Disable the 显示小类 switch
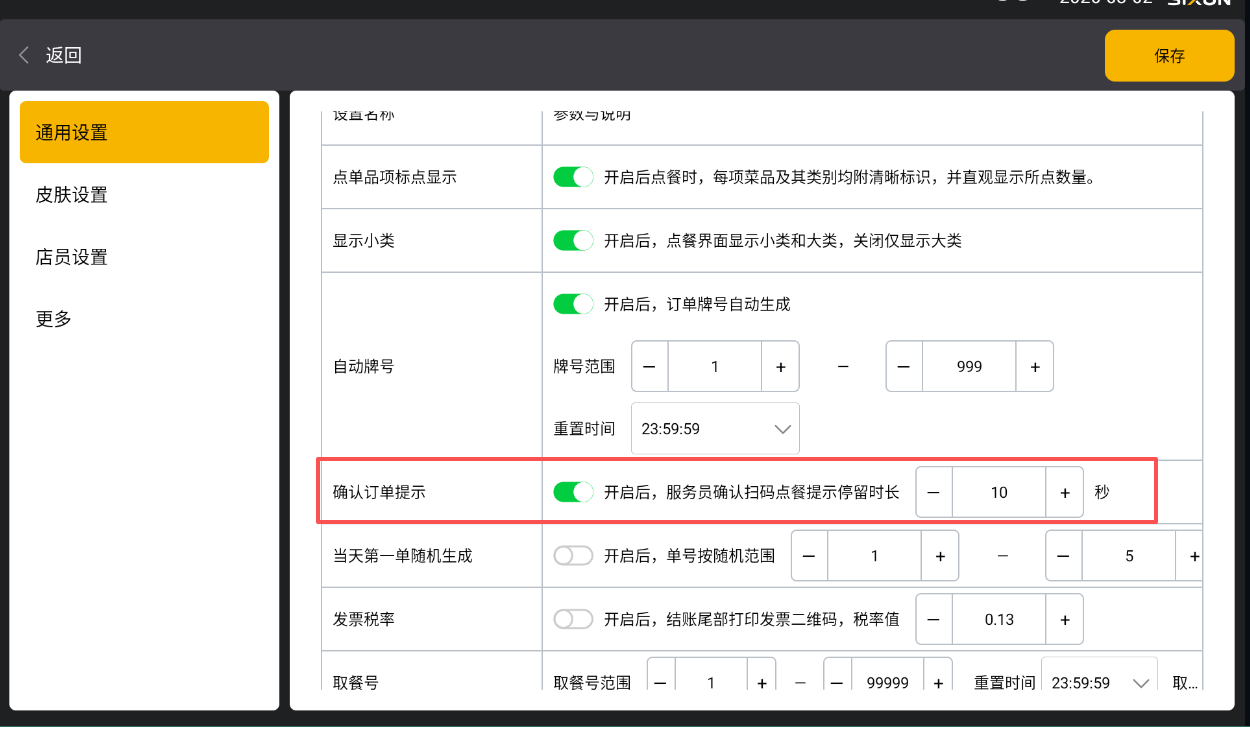 (574, 240)
